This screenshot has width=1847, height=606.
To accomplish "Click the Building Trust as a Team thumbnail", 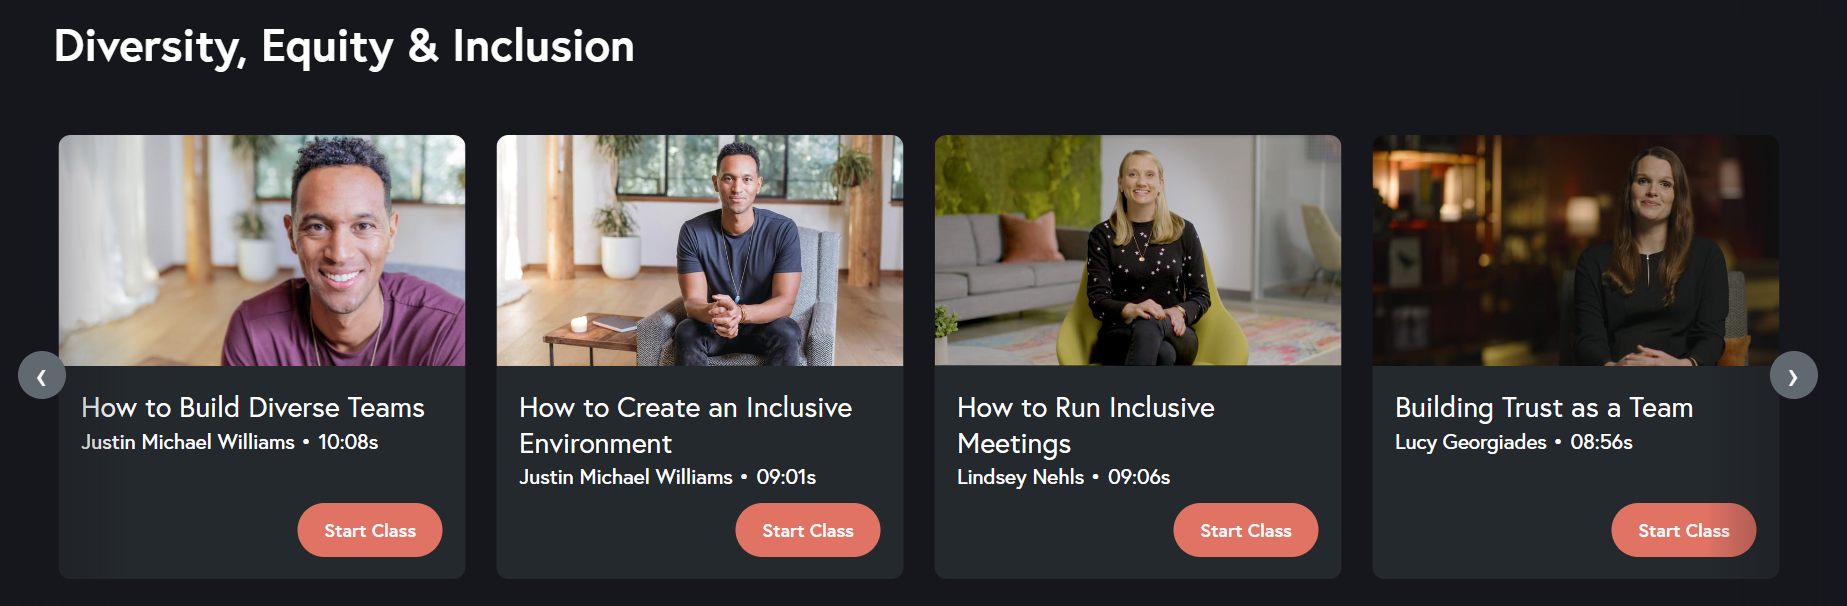I will coord(1575,252).
